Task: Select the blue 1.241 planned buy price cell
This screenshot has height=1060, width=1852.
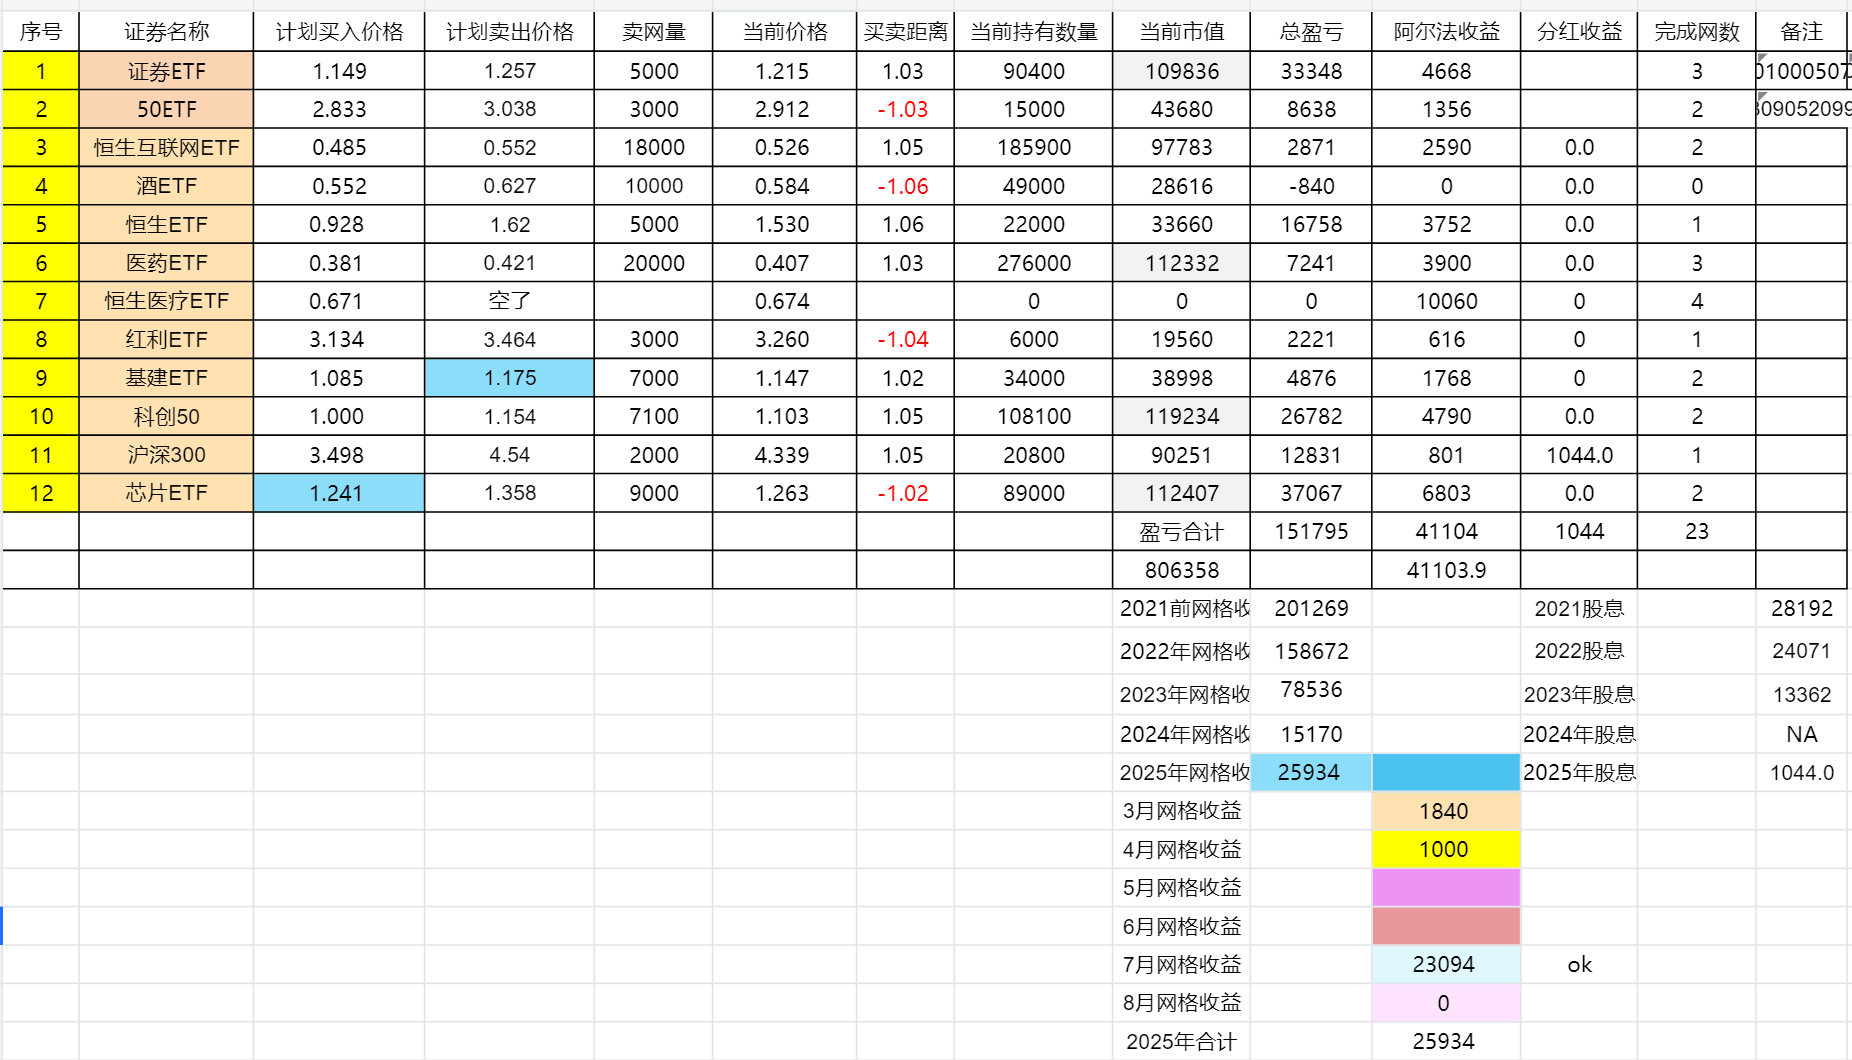Action: pos(339,493)
